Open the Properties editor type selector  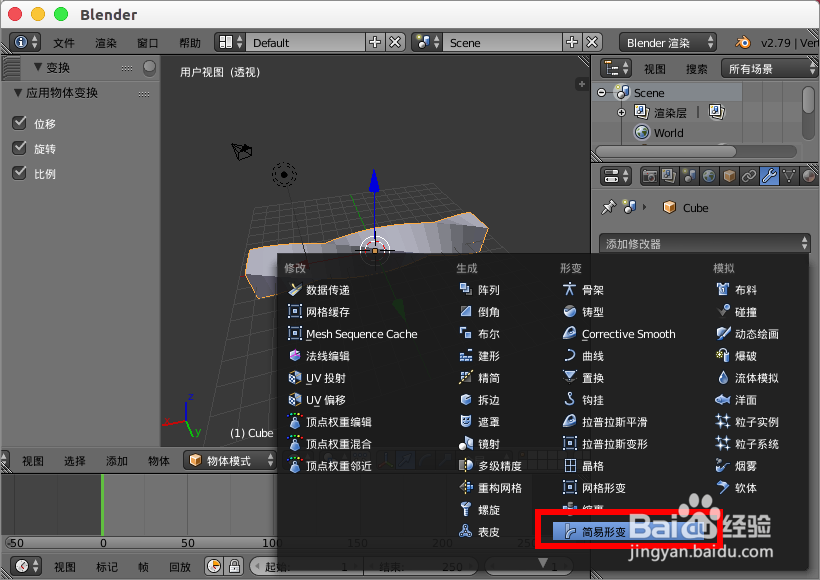tap(616, 176)
